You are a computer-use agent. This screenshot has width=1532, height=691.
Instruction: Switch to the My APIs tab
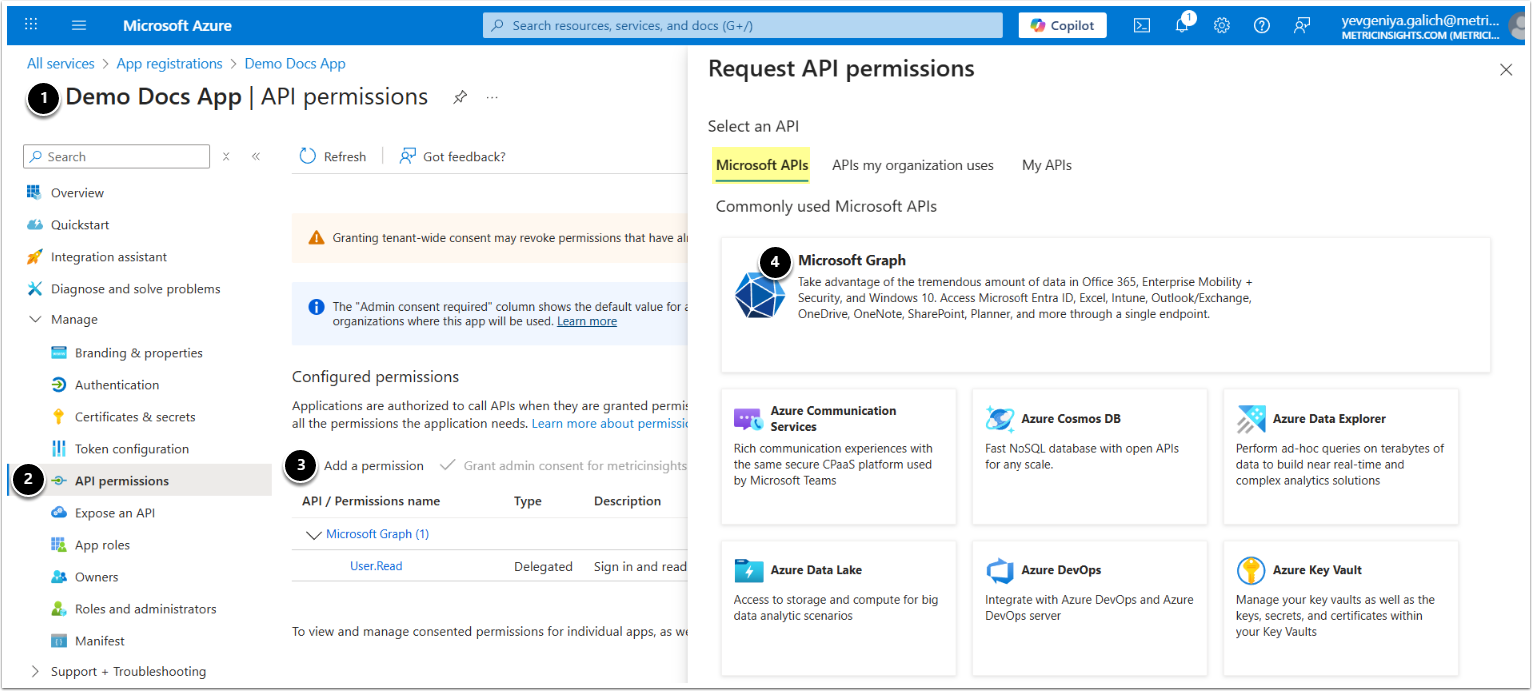1046,165
